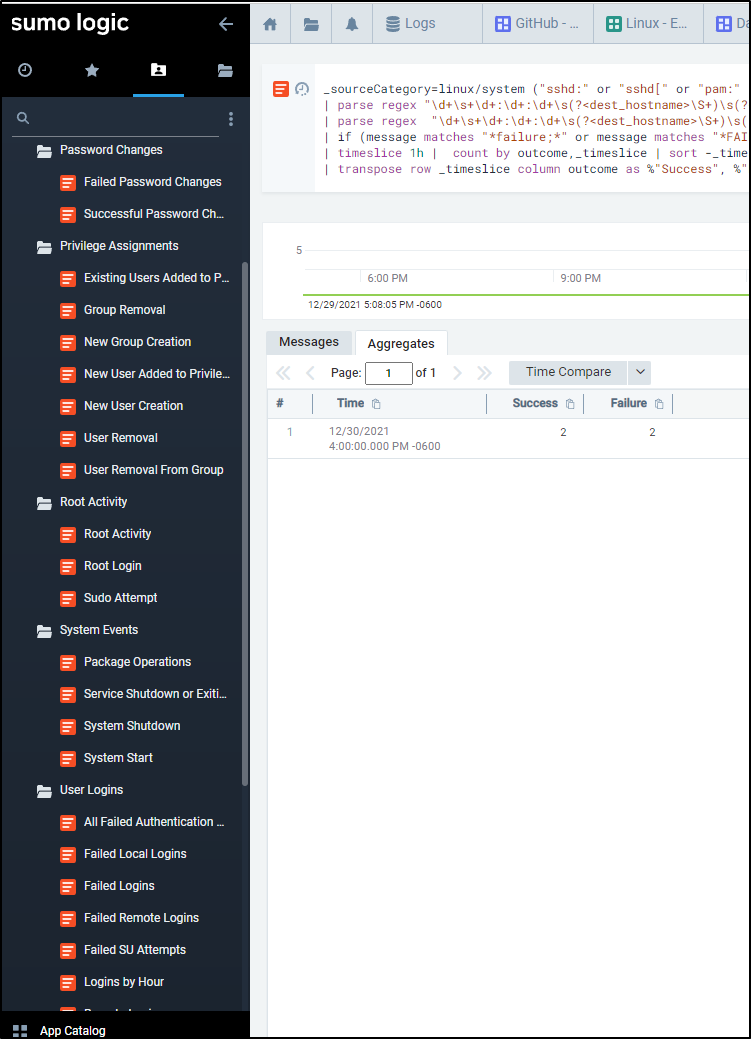Open System Shutdown search
The width and height of the screenshot is (751, 1039).
coord(132,726)
